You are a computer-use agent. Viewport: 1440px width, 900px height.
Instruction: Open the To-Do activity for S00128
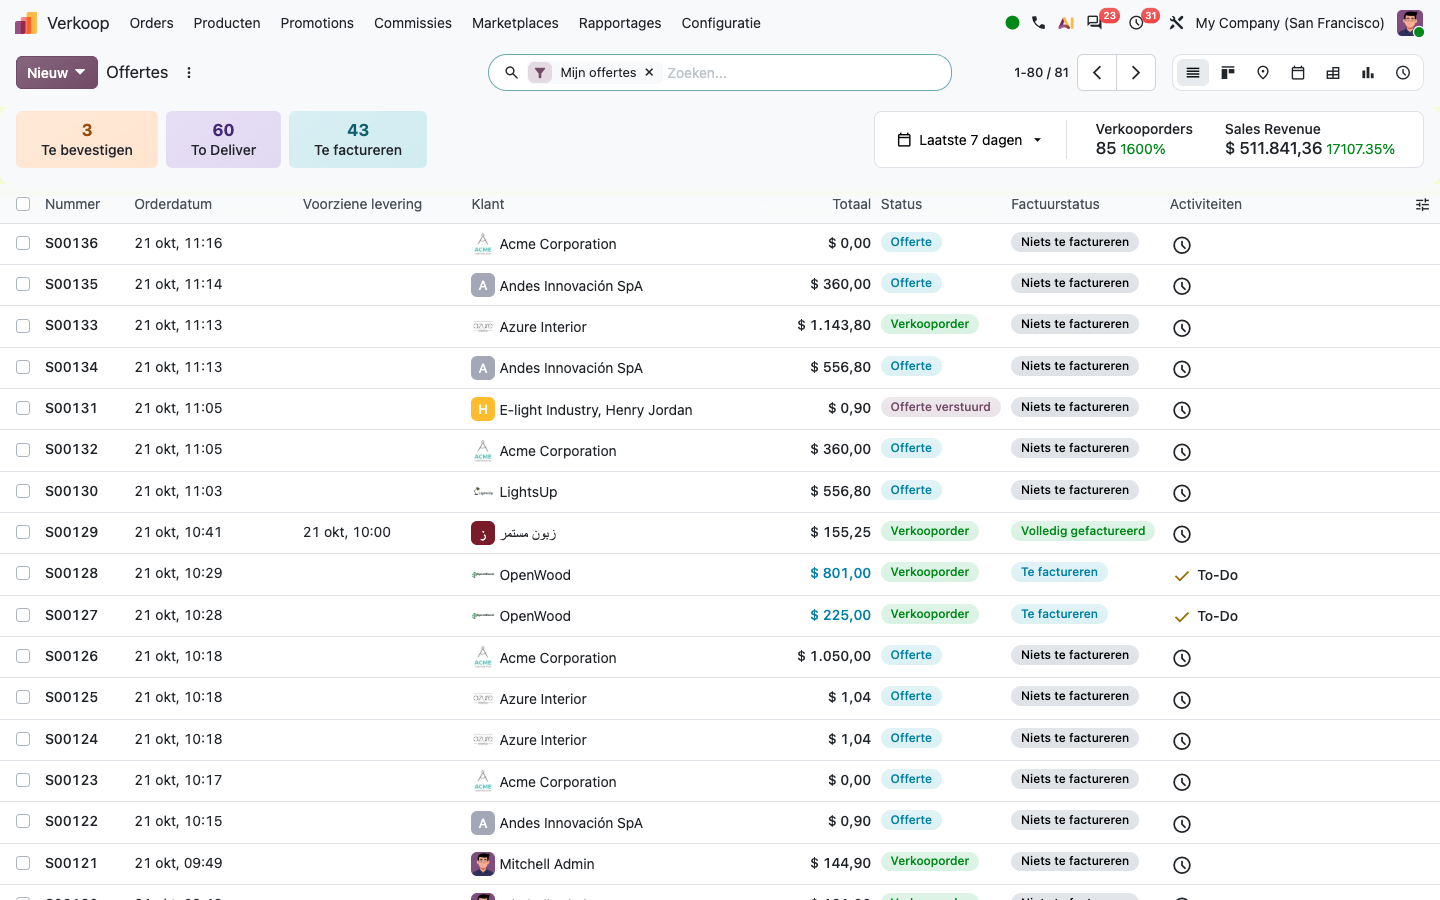pyautogui.click(x=1207, y=575)
